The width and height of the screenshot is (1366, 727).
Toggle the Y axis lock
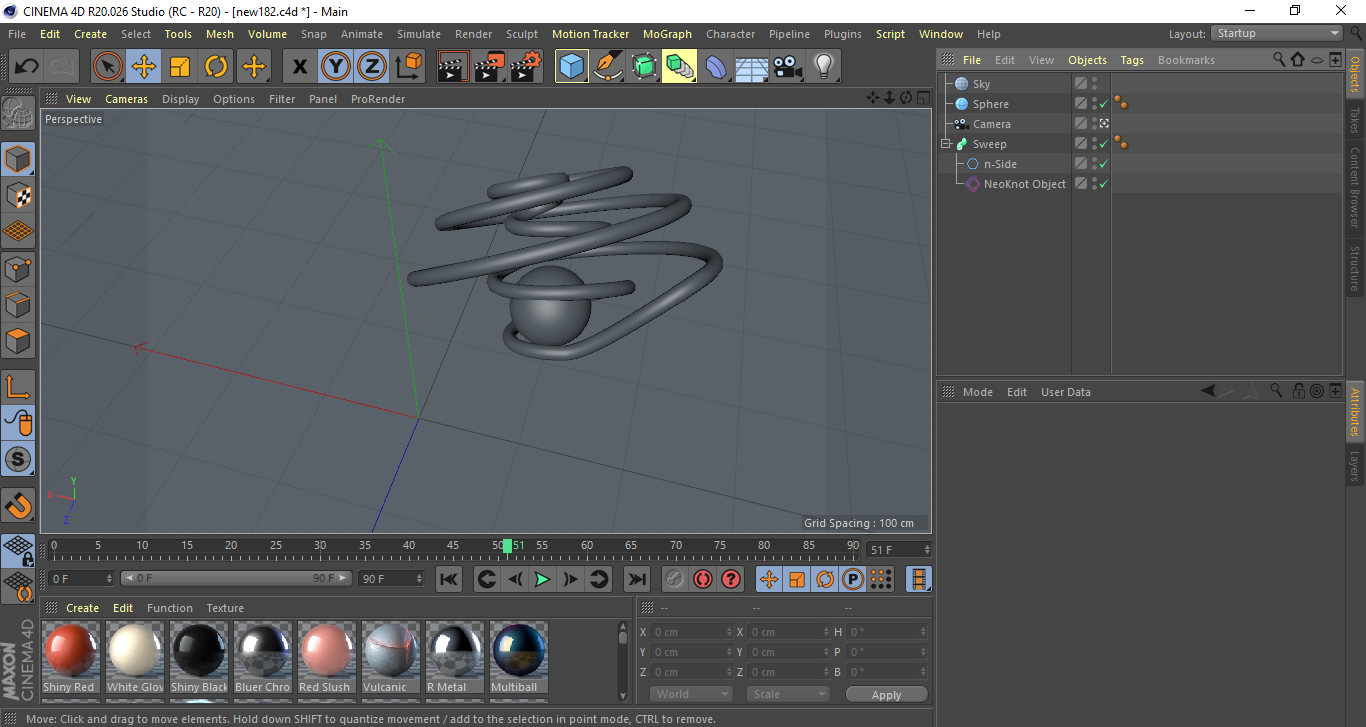[x=336, y=67]
